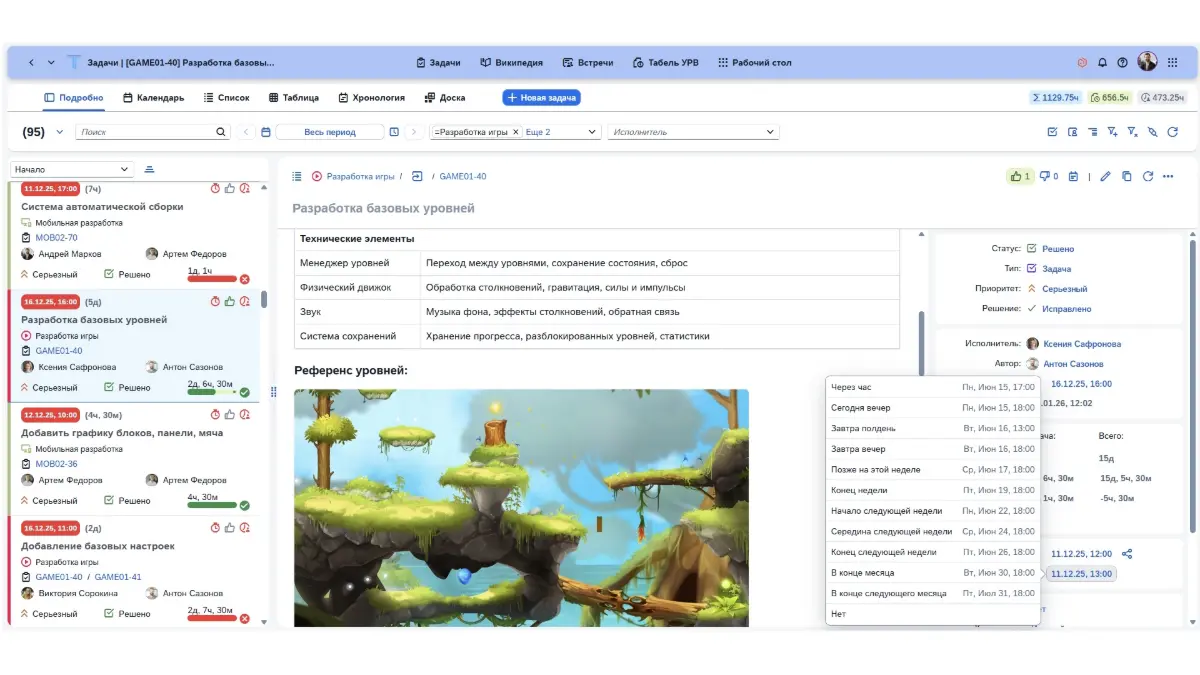Open the calendar icon next to the period field

coord(266,132)
